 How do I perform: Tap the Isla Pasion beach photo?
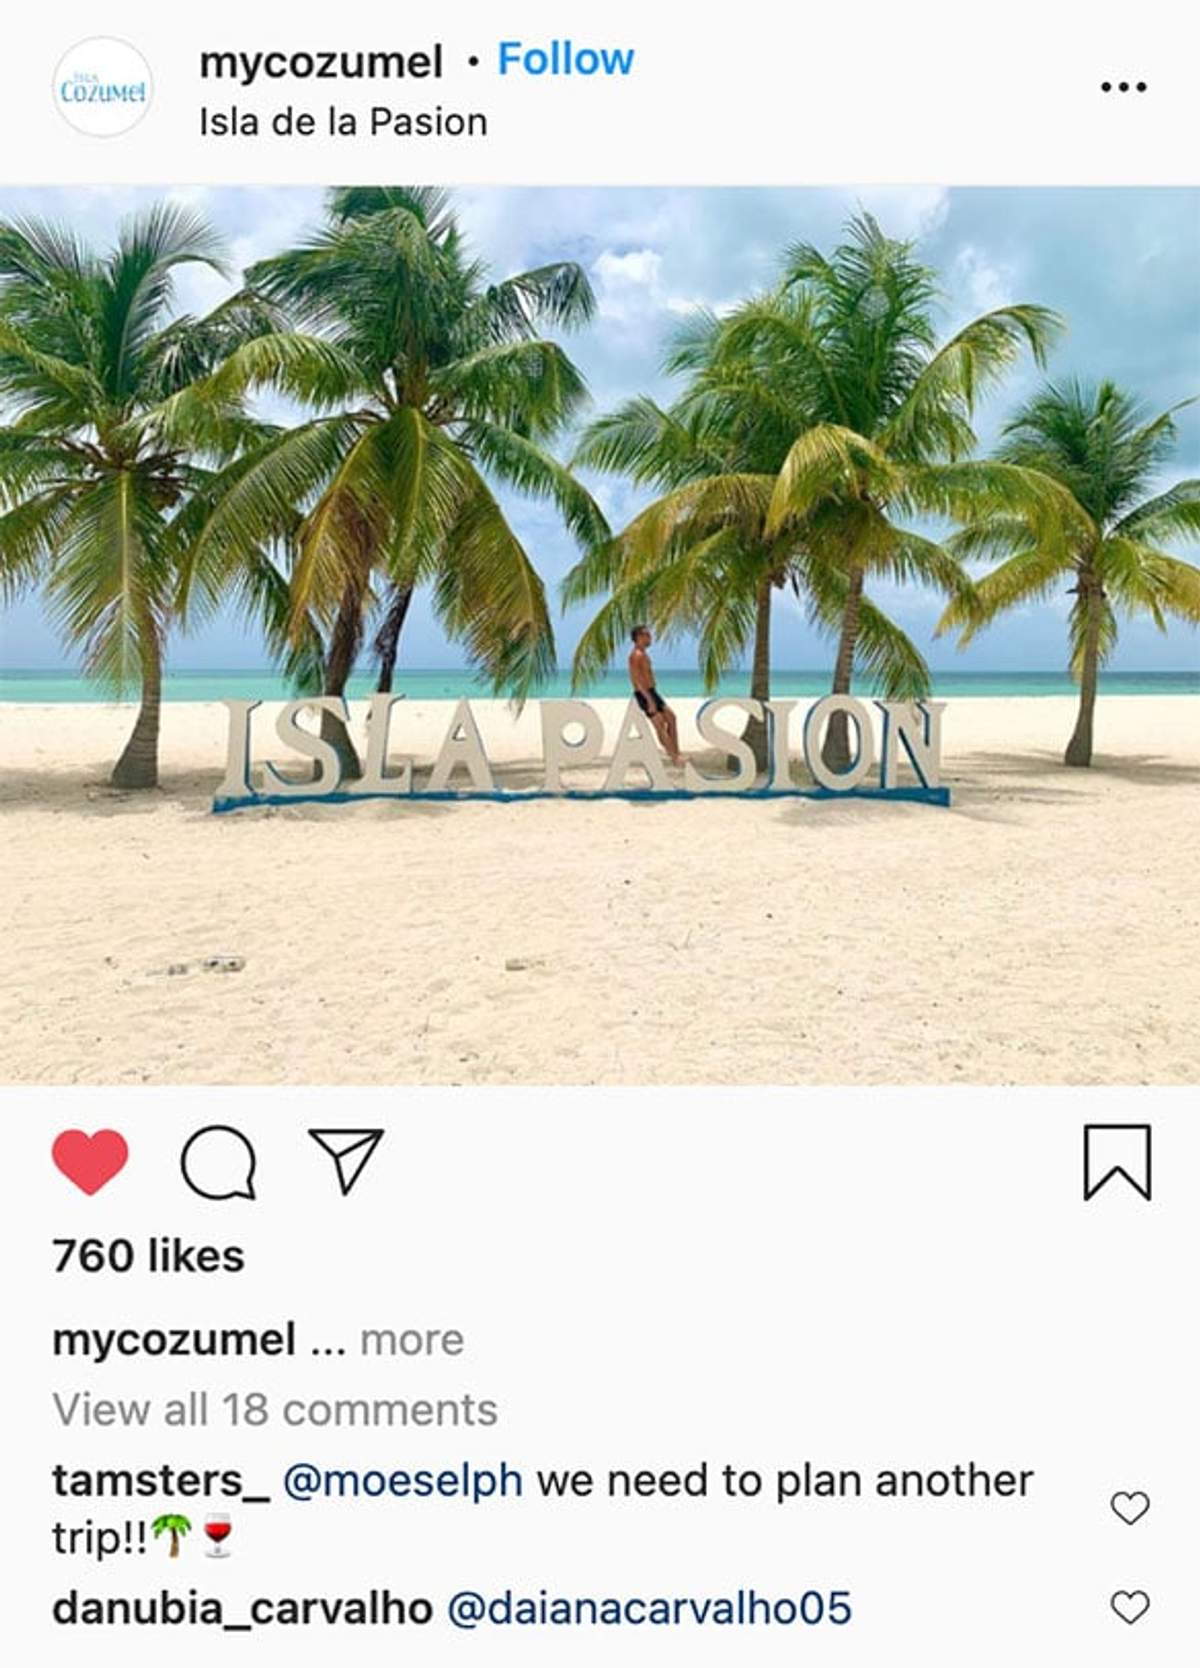[x=600, y=635]
